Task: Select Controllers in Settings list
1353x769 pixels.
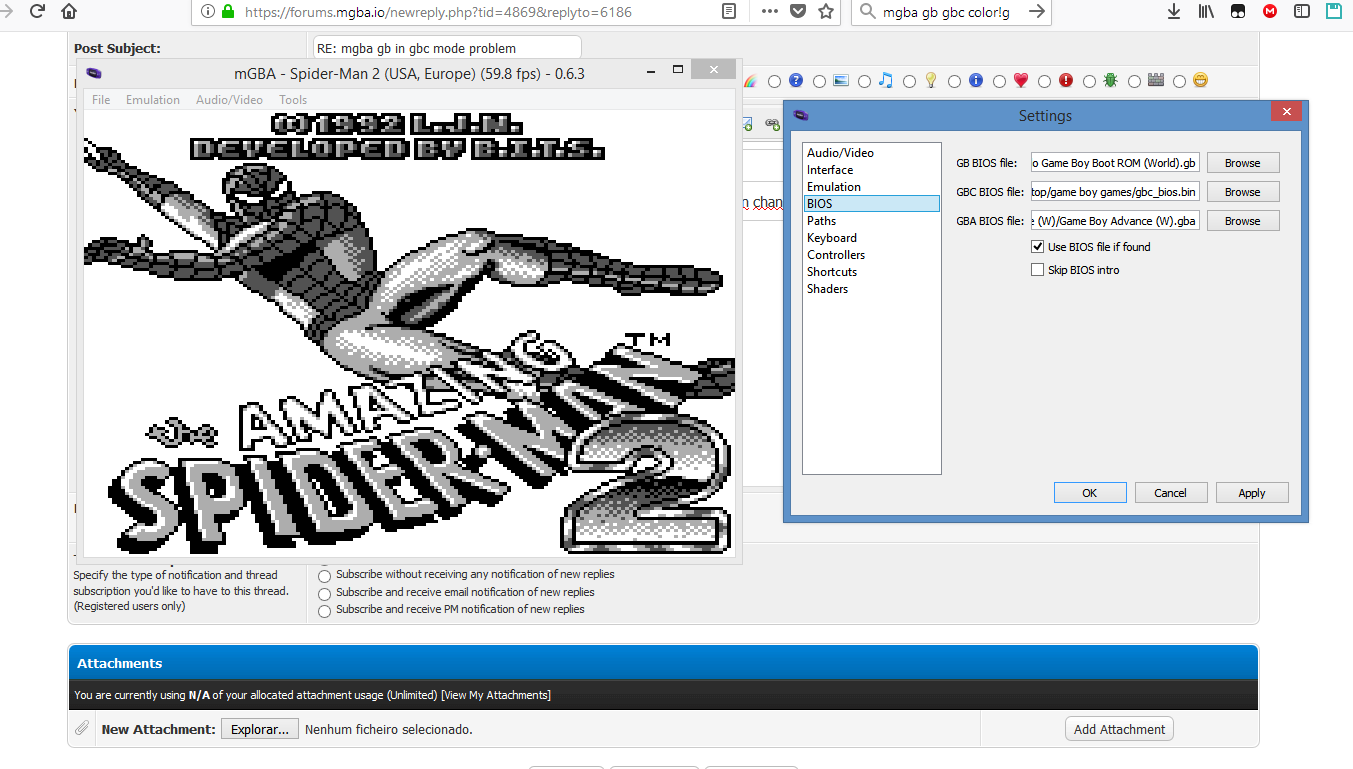Action: point(871,255)
